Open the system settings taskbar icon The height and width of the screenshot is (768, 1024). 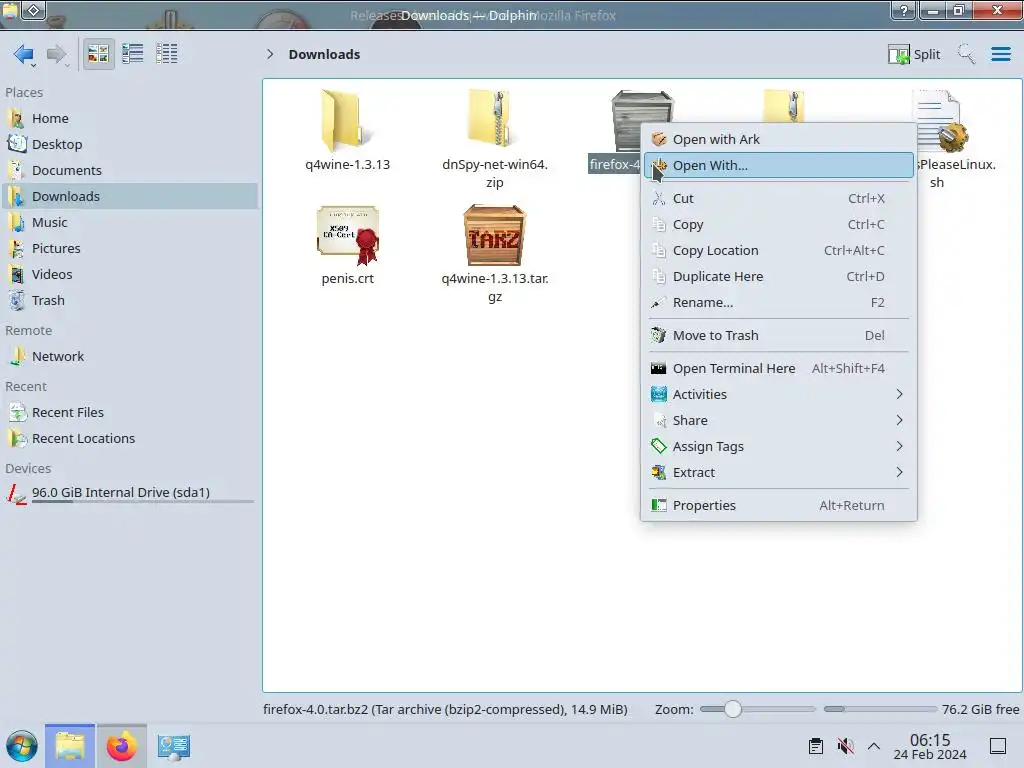[x=173, y=746]
